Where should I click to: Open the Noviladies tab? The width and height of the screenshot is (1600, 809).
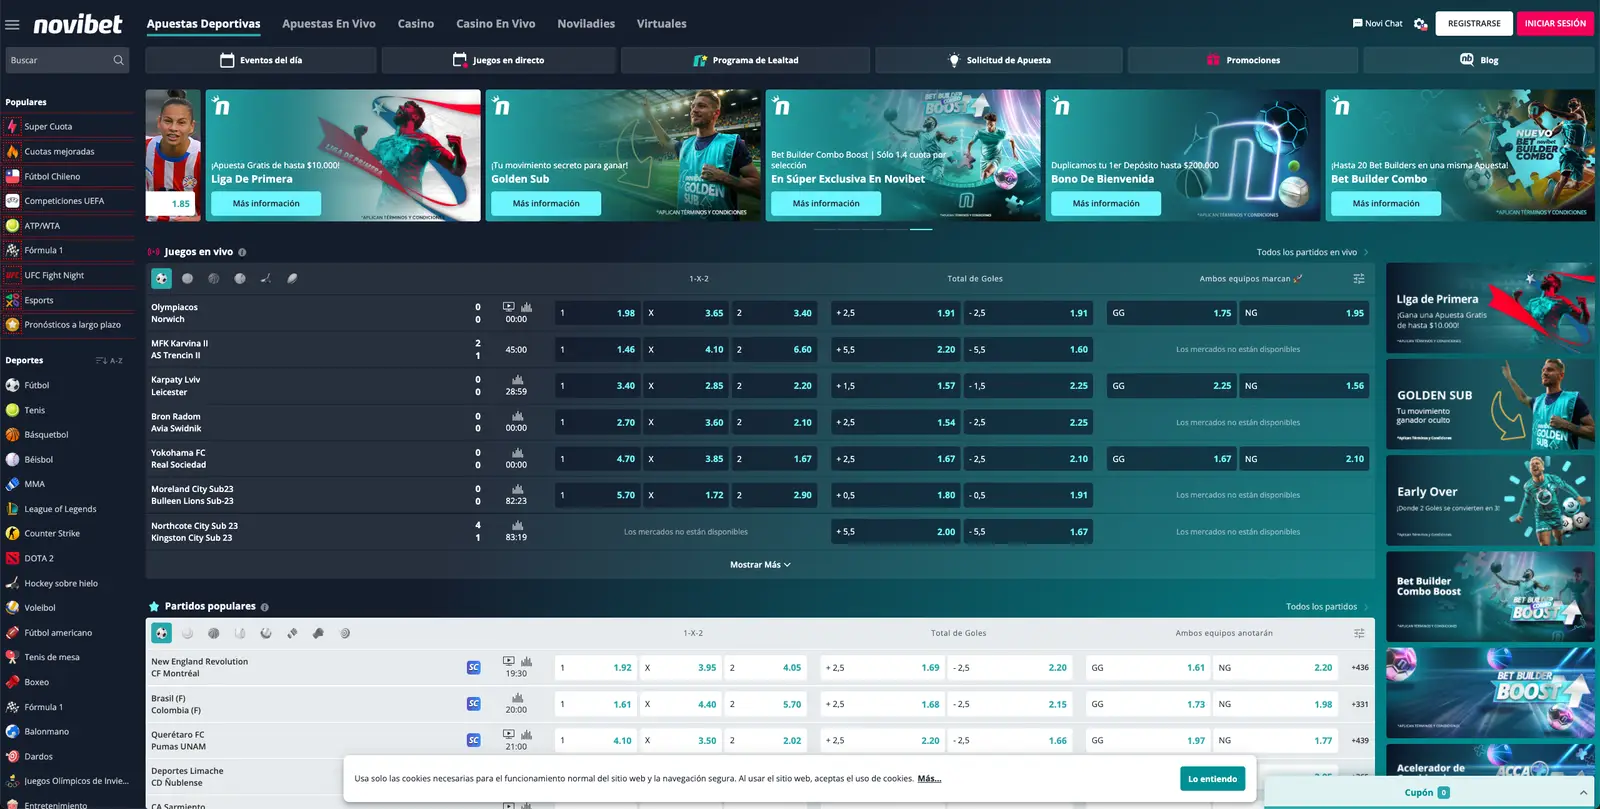point(586,24)
